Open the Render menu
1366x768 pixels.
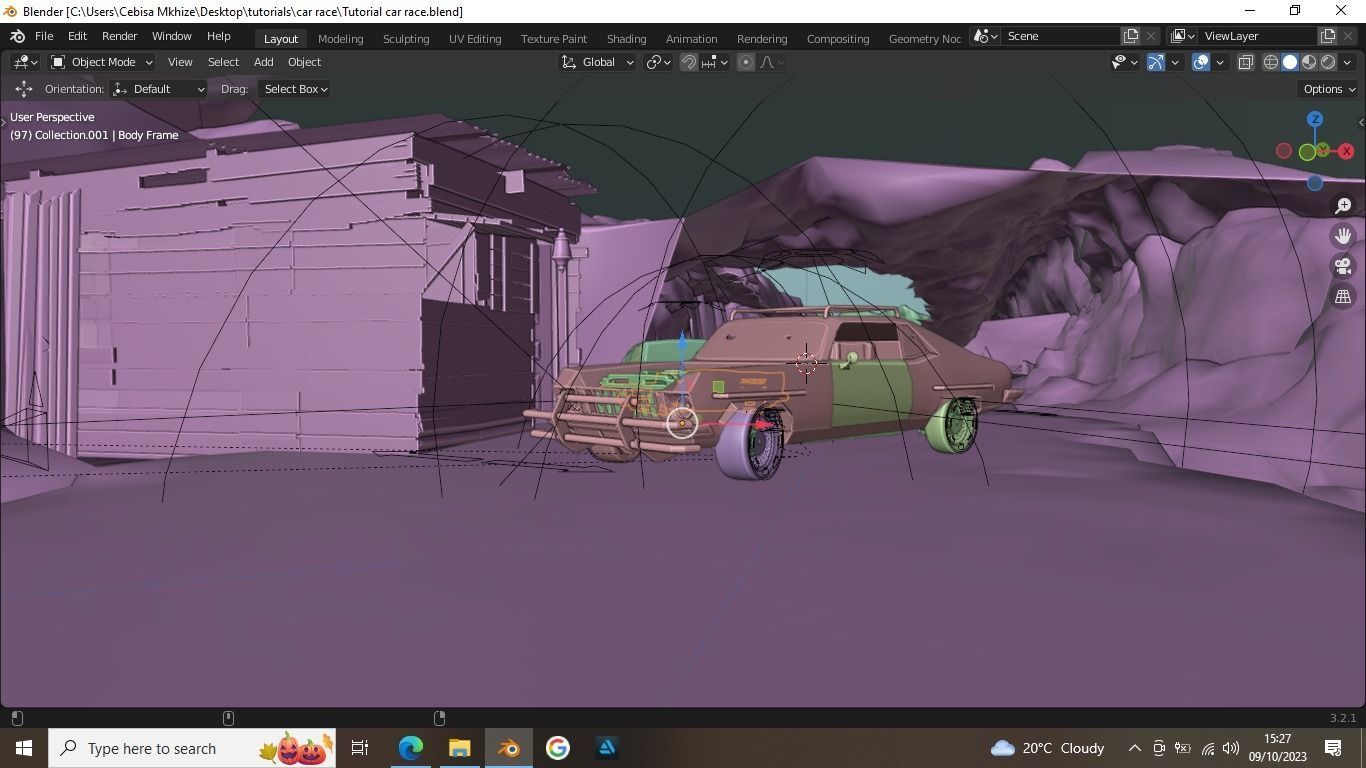(x=119, y=36)
